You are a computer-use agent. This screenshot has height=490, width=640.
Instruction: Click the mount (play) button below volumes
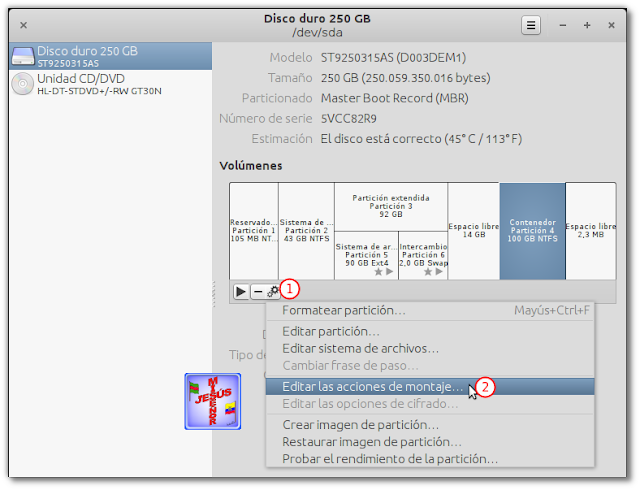(x=241, y=292)
